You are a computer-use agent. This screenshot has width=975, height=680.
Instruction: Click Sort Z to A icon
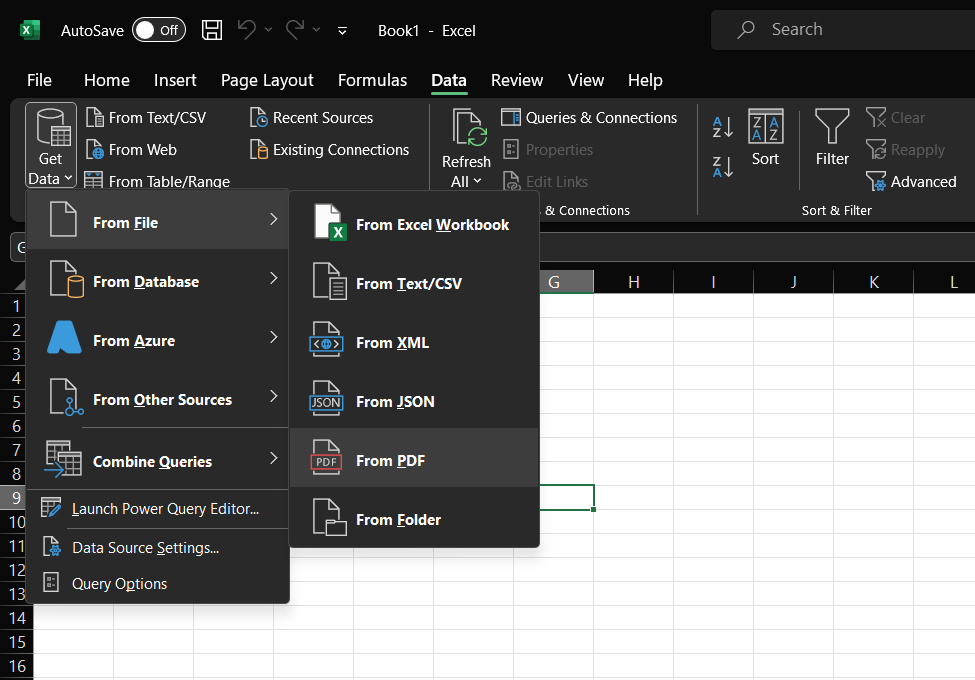tap(722, 168)
